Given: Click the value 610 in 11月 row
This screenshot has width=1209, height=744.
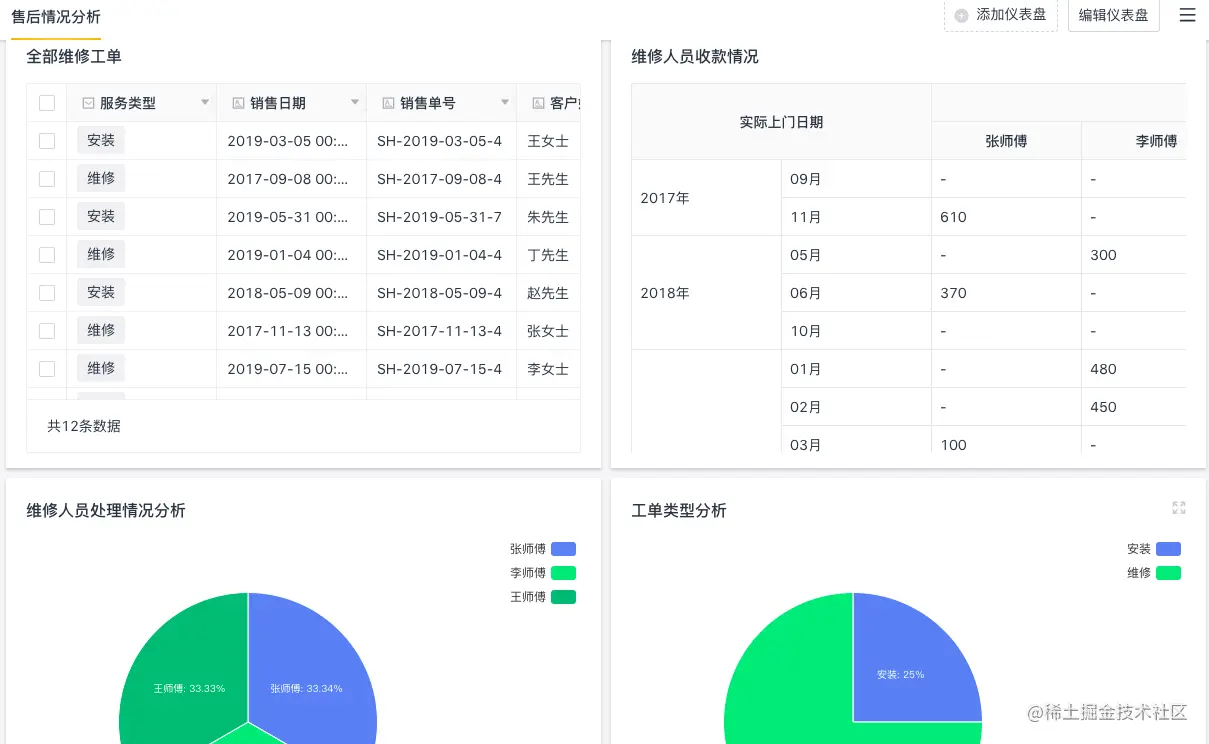Looking at the screenshot, I should coord(953,217).
